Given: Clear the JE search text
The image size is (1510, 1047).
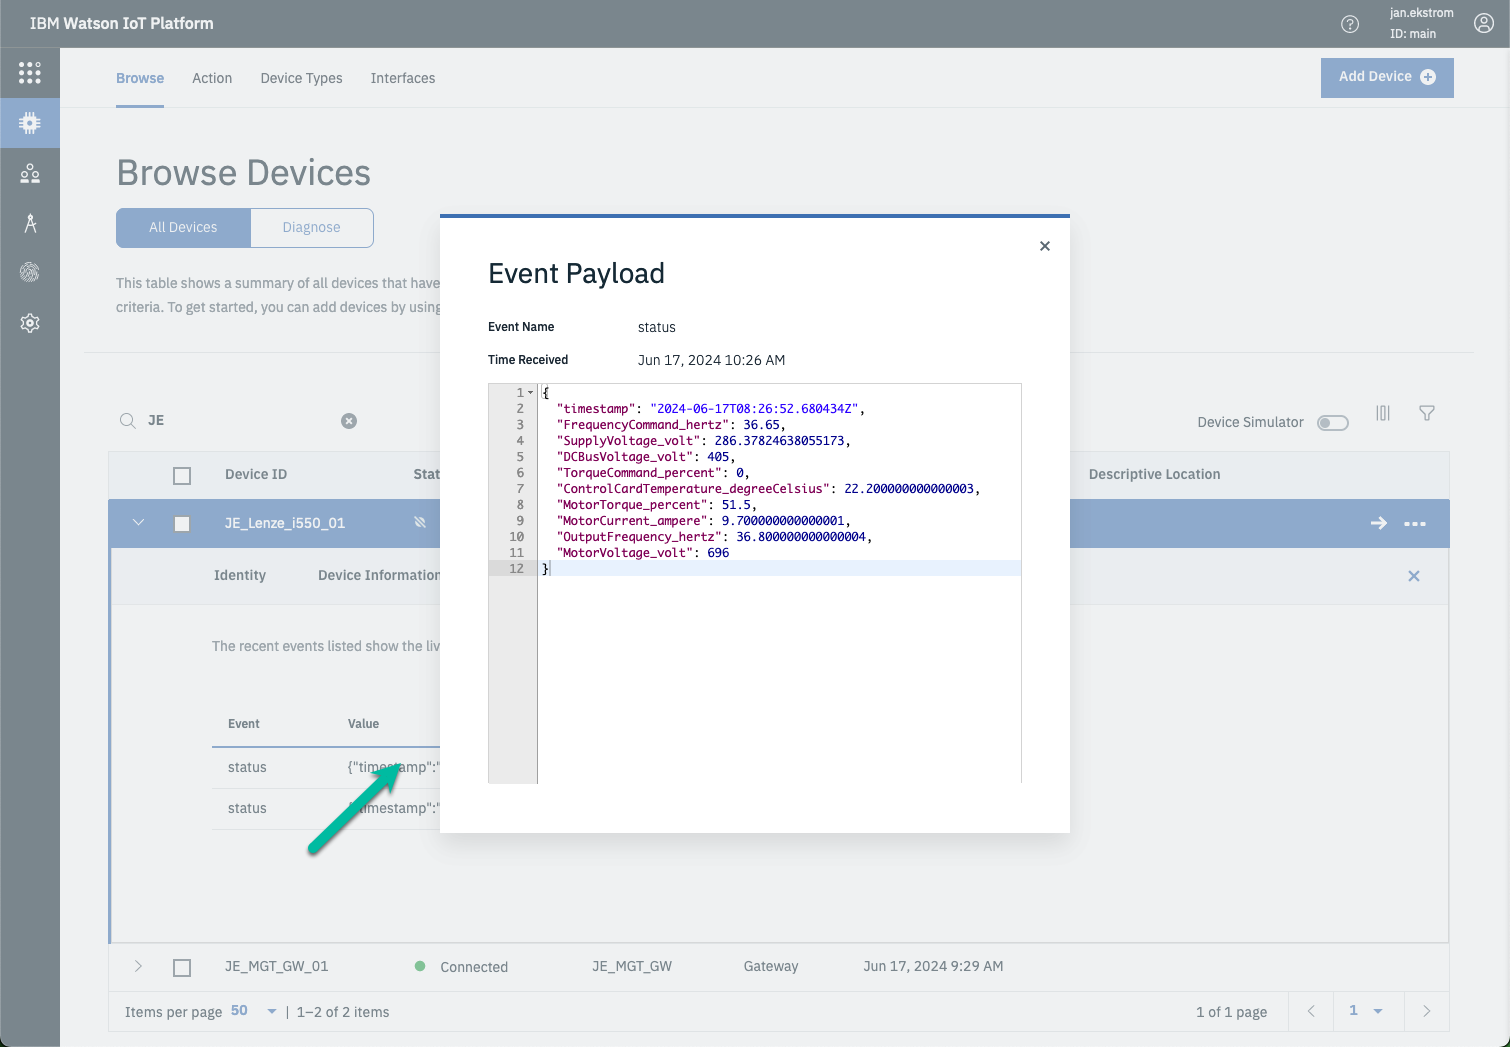Looking at the screenshot, I should click(349, 421).
